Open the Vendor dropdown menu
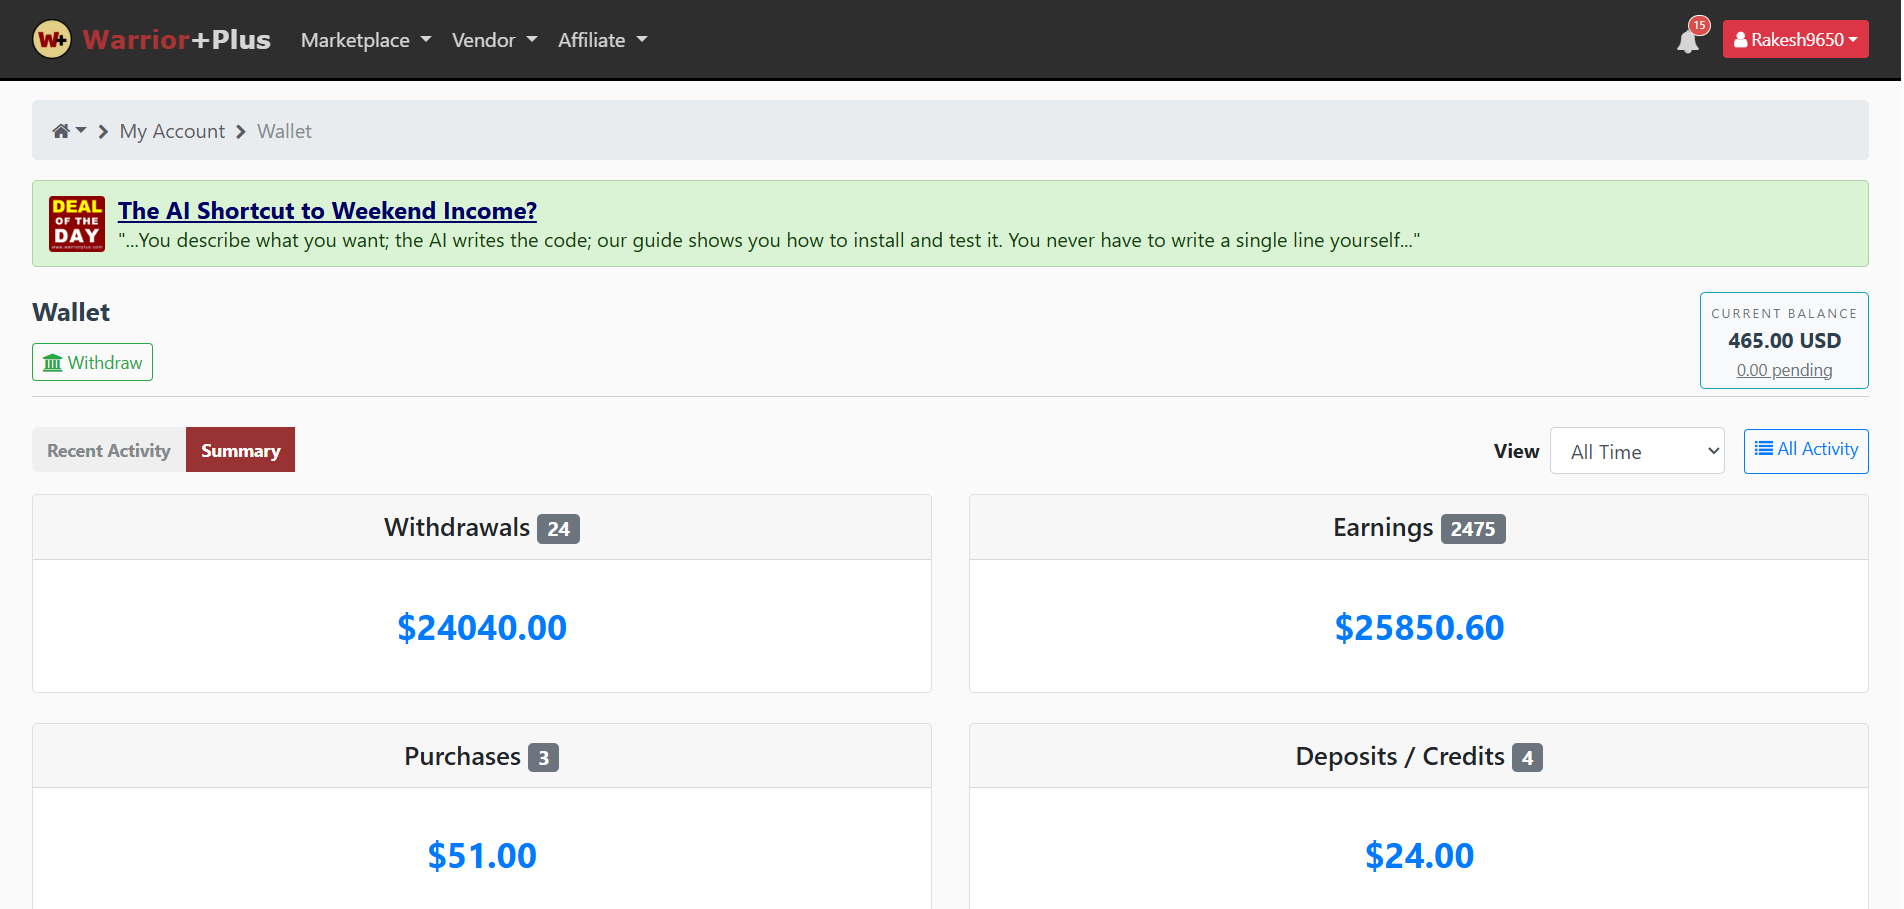The height and width of the screenshot is (909, 1904). [494, 40]
